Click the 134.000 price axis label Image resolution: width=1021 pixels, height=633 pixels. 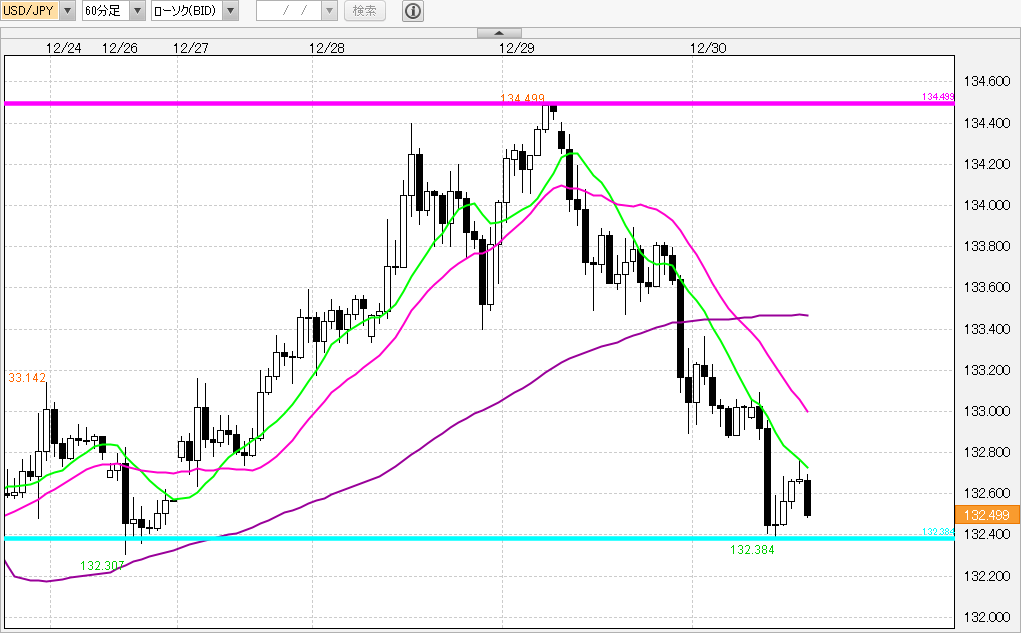click(x=987, y=205)
